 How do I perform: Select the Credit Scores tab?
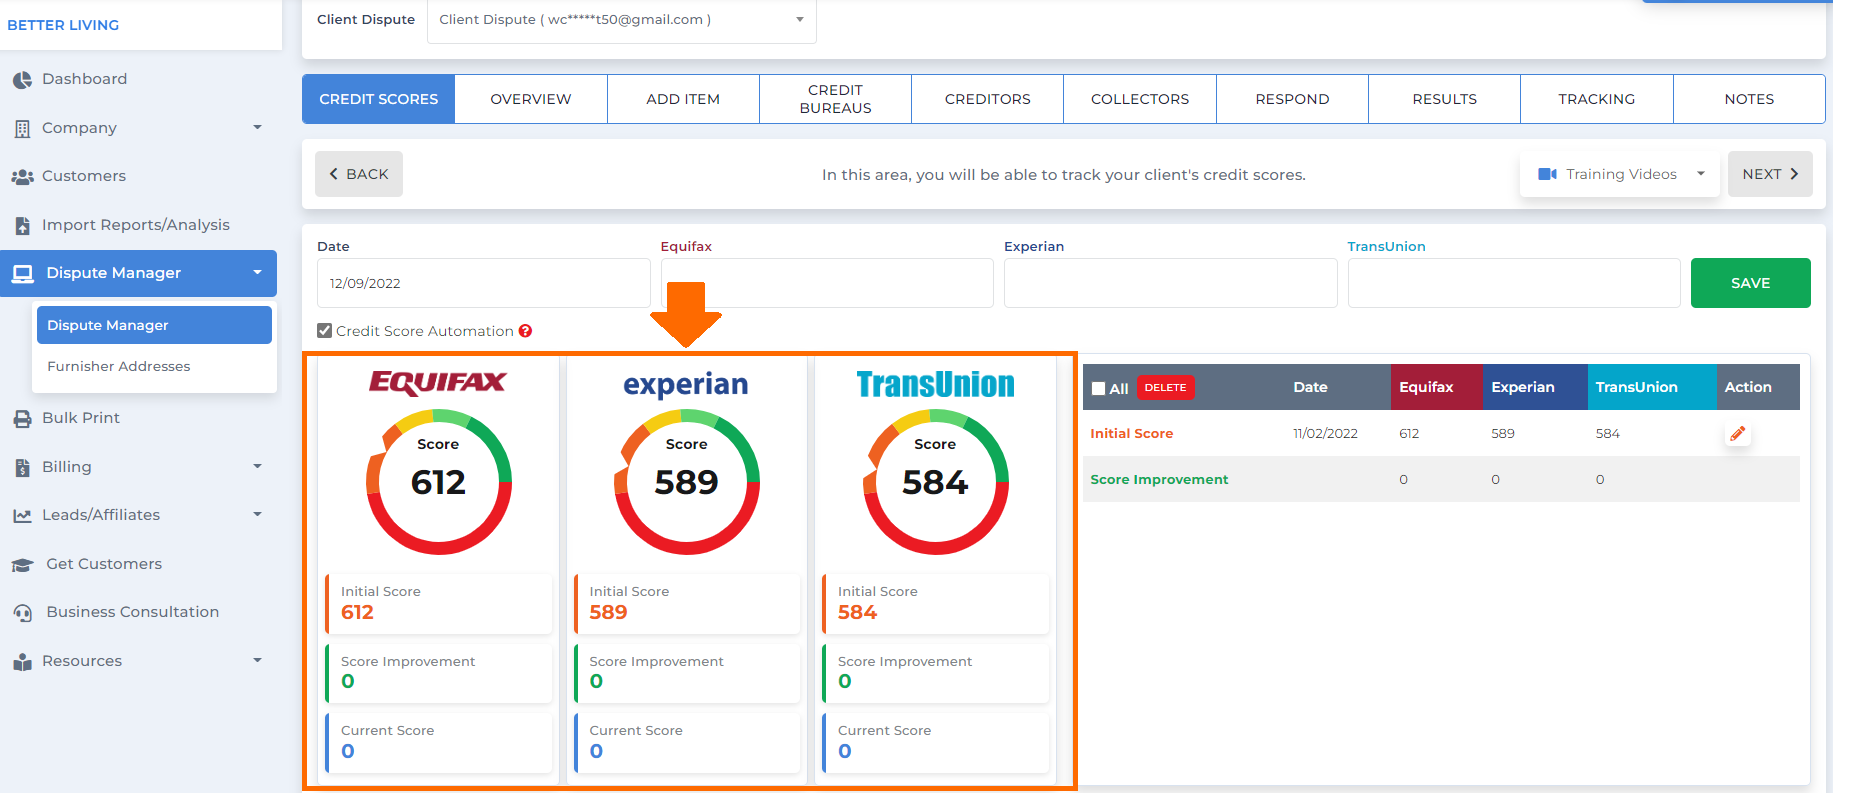[x=378, y=99]
